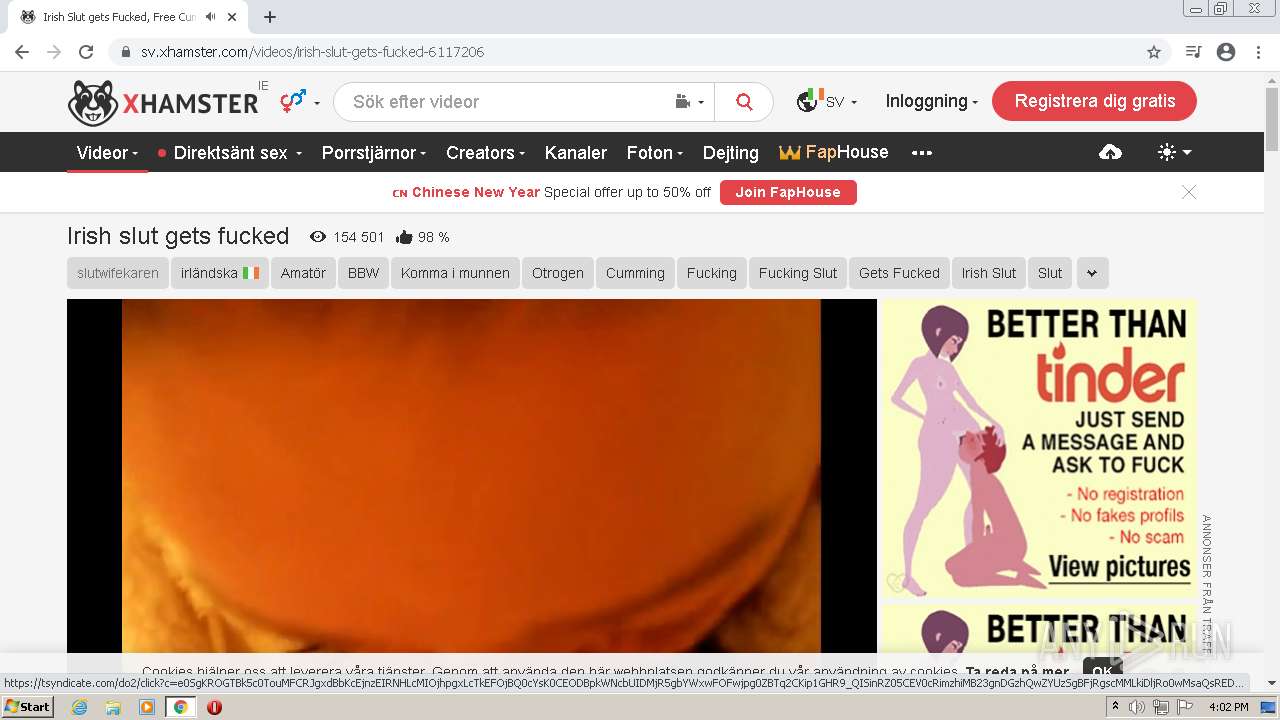Click the xHamster logo
The image size is (1280, 720).
click(x=163, y=102)
